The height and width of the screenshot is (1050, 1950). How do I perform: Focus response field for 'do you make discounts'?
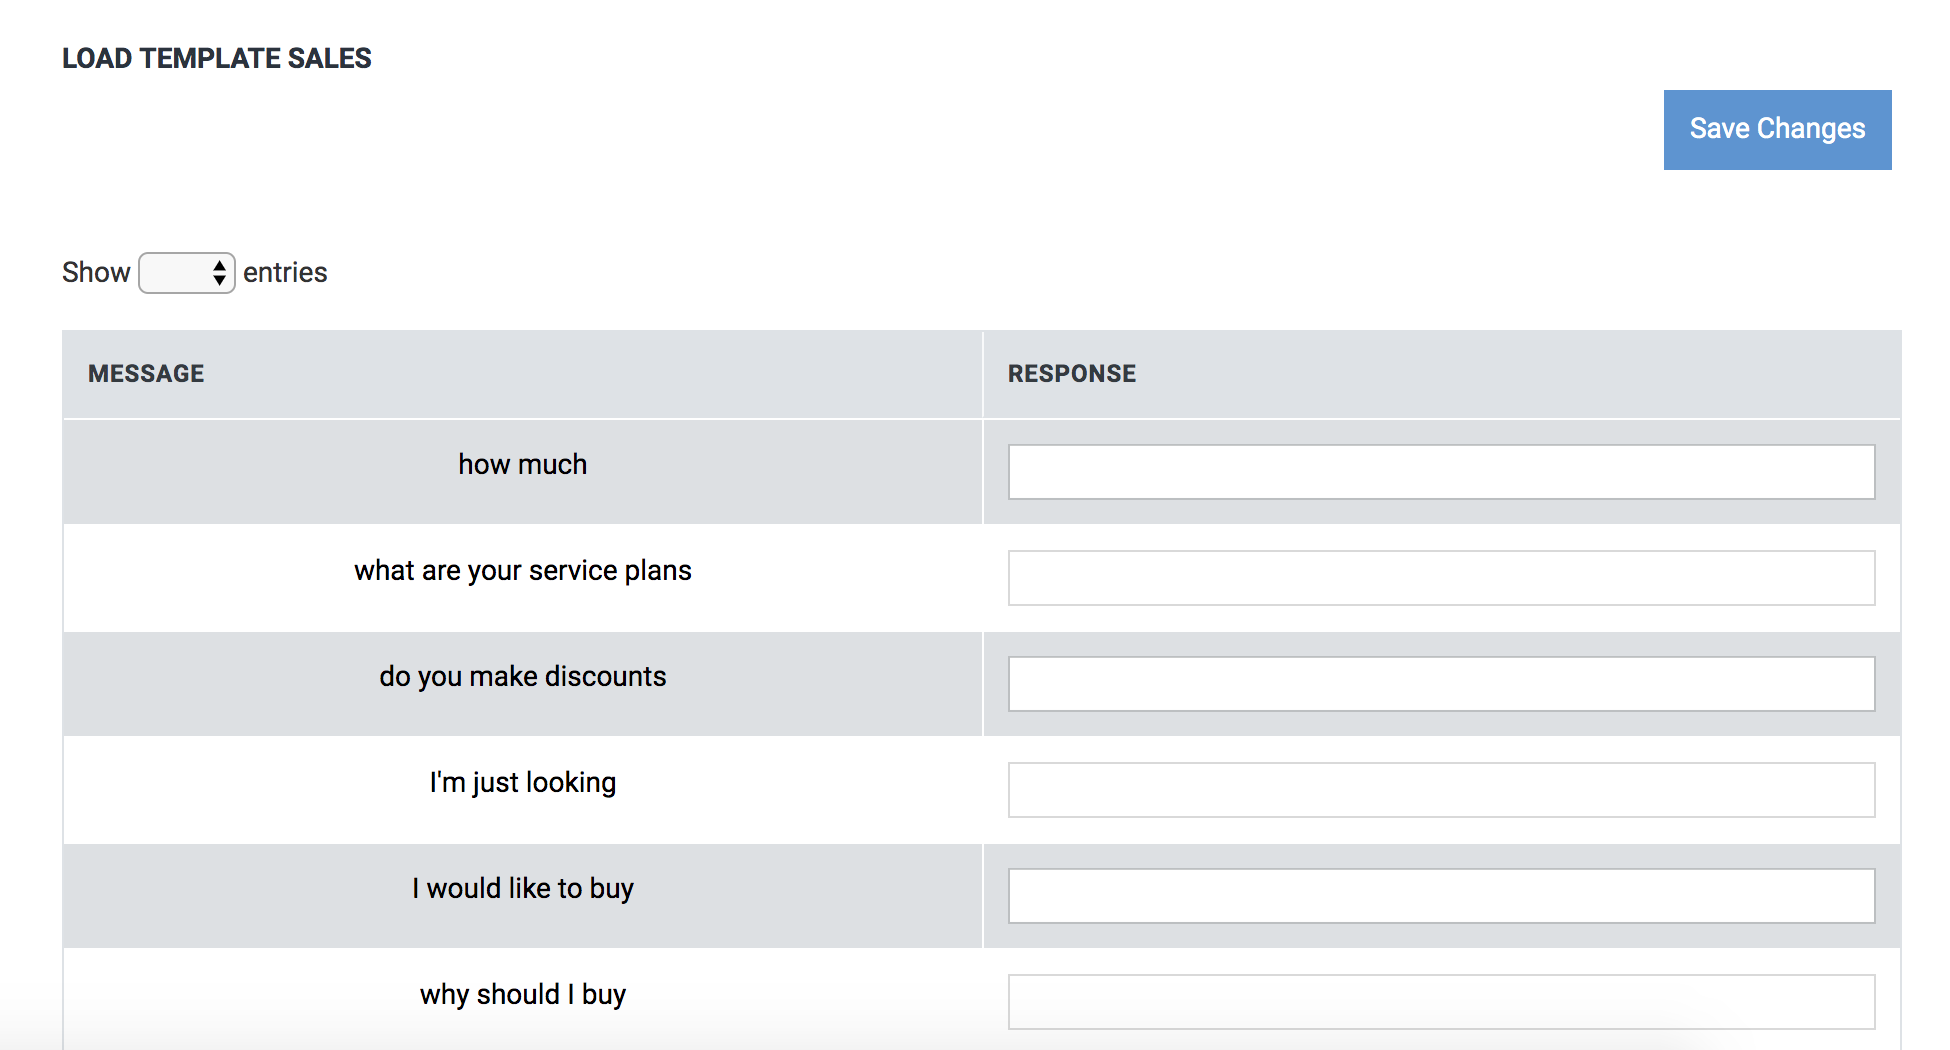[x=1441, y=684]
